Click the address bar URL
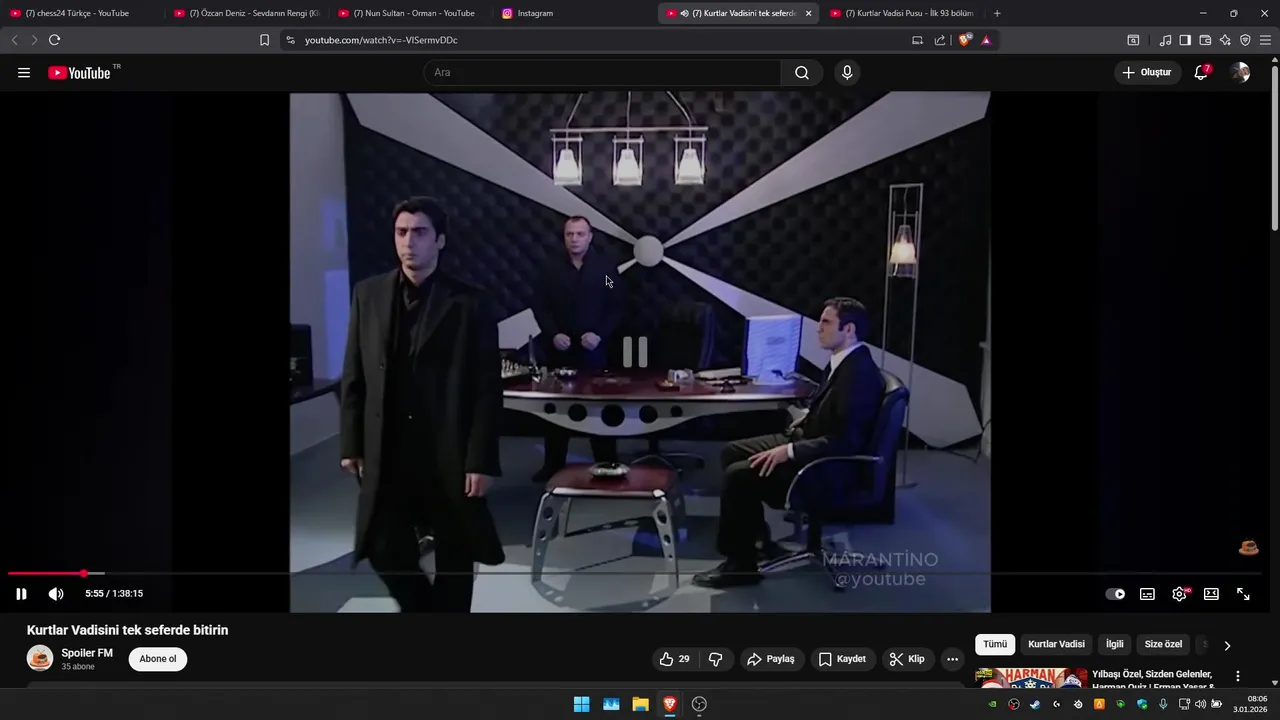 pos(381,40)
